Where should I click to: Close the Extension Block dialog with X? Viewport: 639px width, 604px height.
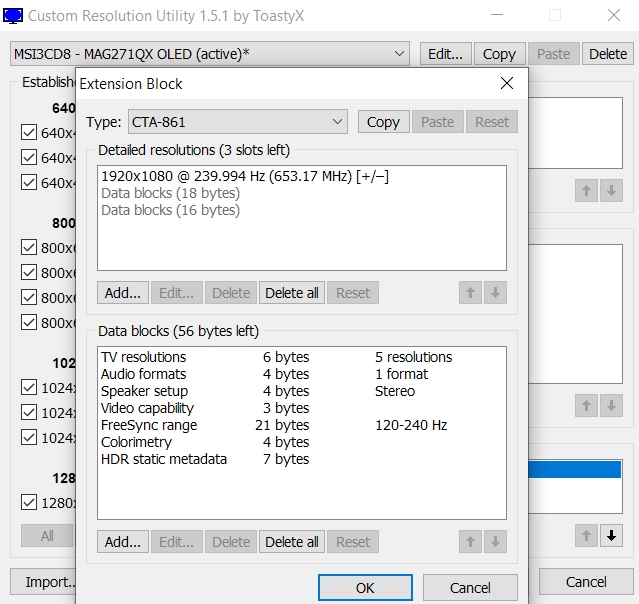(506, 84)
